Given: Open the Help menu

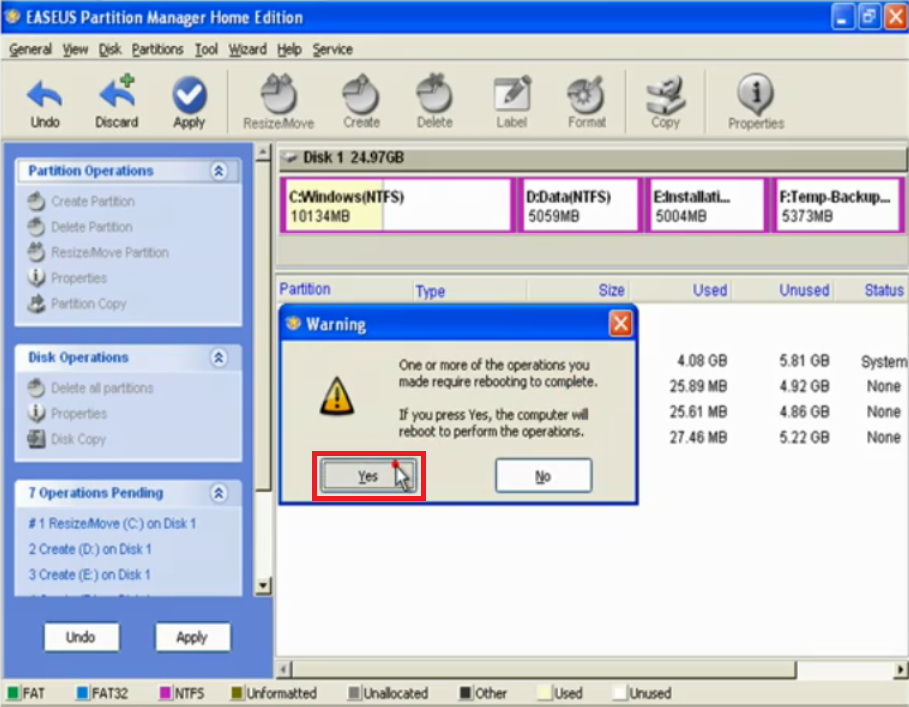Looking at the screenshot, I should (x=289, y=50).
